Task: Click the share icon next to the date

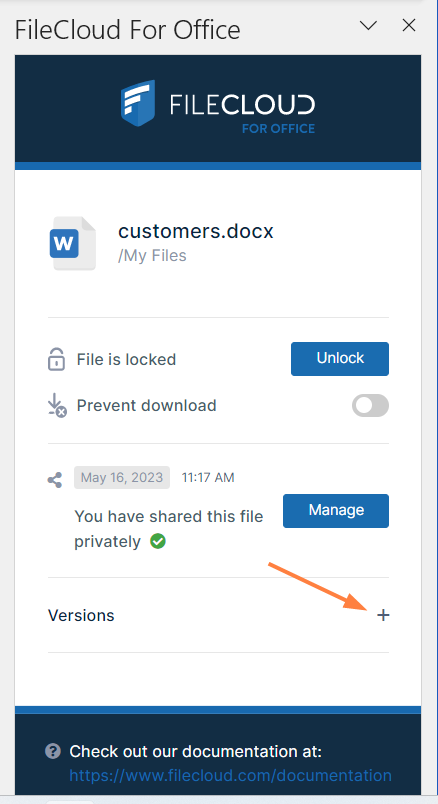Action: [55, 480]
